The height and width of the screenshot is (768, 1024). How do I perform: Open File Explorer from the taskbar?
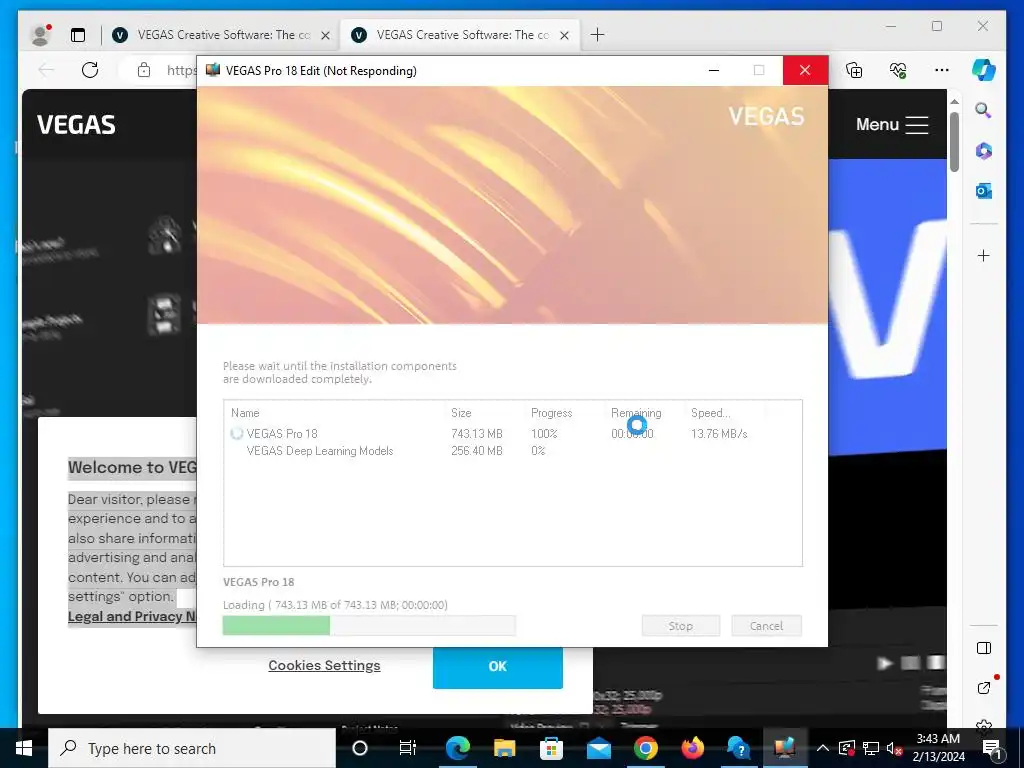pyautogui.click(x=504, y=748)
